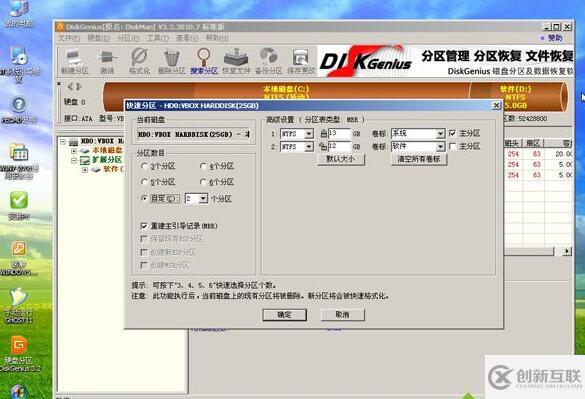This screenshot has height=399, width=585.
Task: Open the 系统 volume label dropdown
Action: [x=441, y=134]
